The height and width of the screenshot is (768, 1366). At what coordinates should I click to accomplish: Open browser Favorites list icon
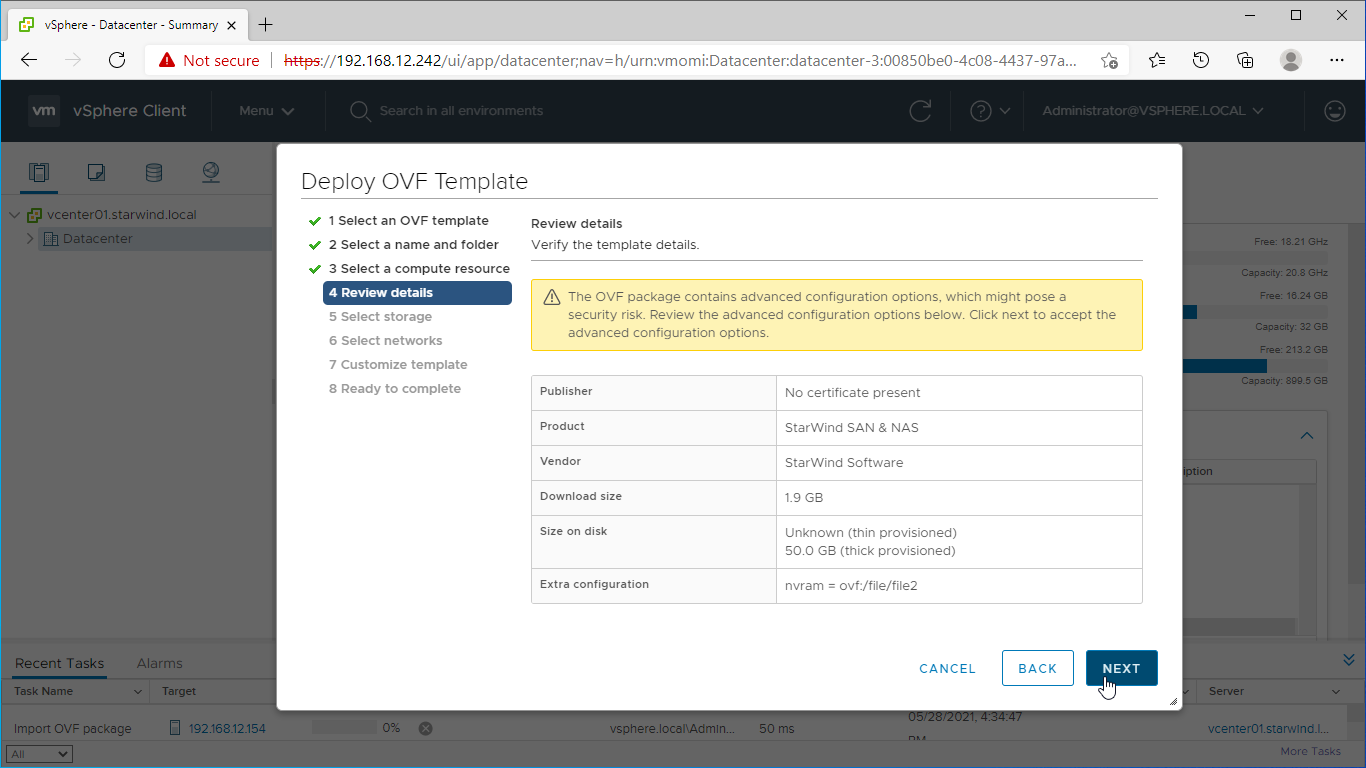(1157, 60)
